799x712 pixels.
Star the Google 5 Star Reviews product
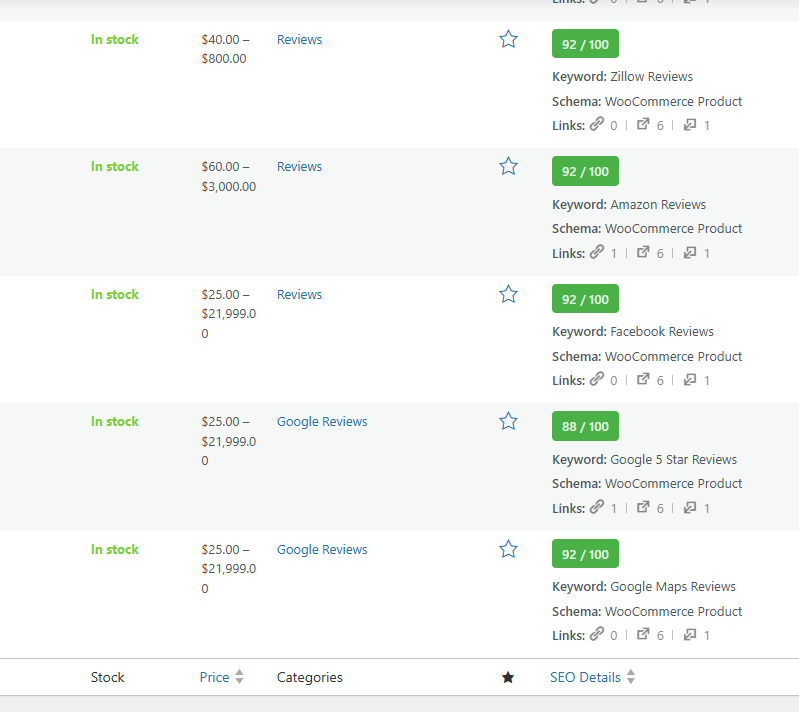tap(508, 422)
